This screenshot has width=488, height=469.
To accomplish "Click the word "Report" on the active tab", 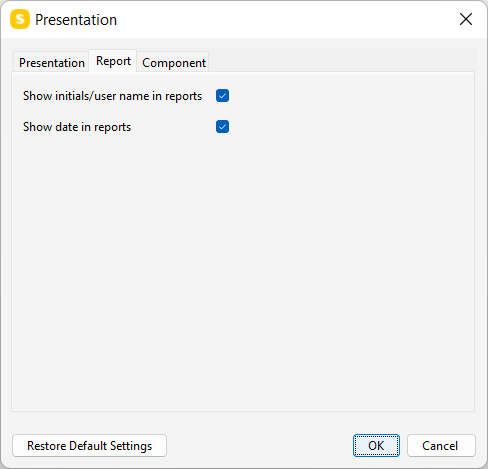I will 113,61.
